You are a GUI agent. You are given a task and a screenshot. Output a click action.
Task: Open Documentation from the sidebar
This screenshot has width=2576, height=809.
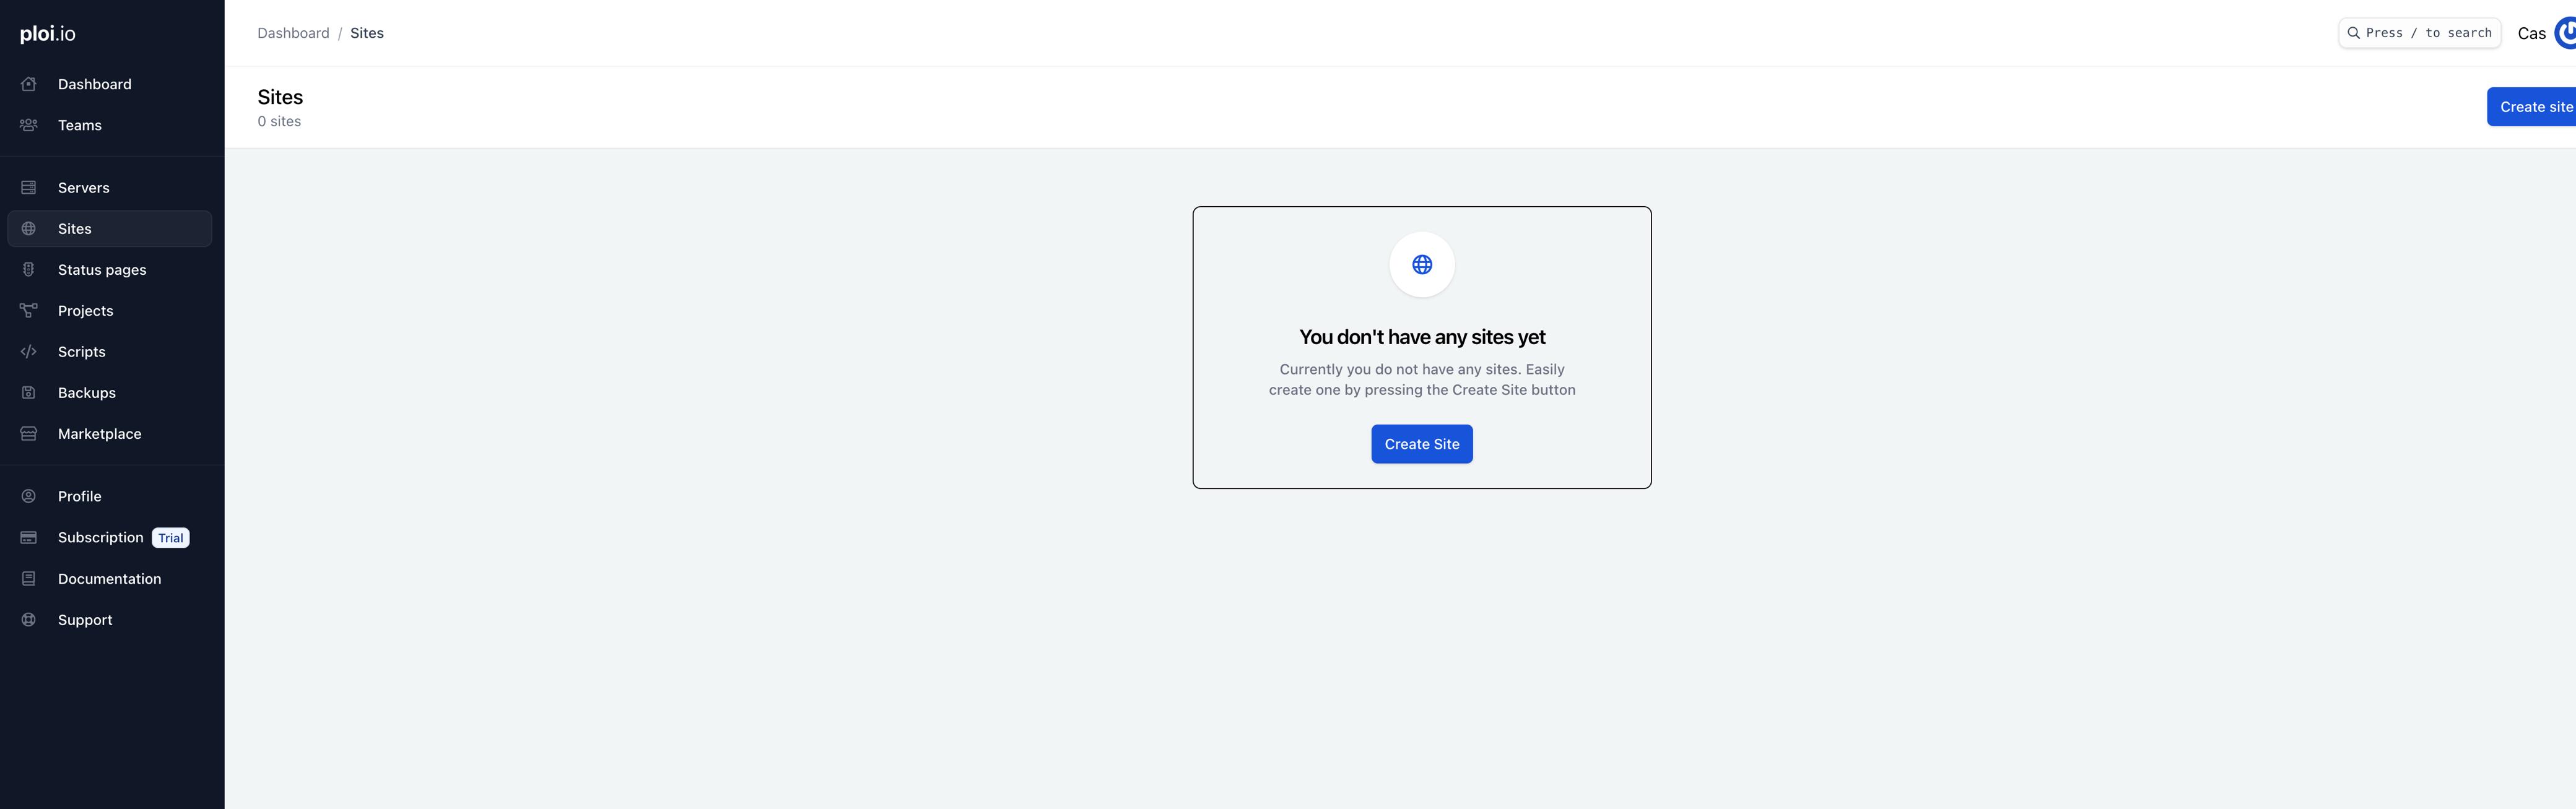click(x=109, y=579)
